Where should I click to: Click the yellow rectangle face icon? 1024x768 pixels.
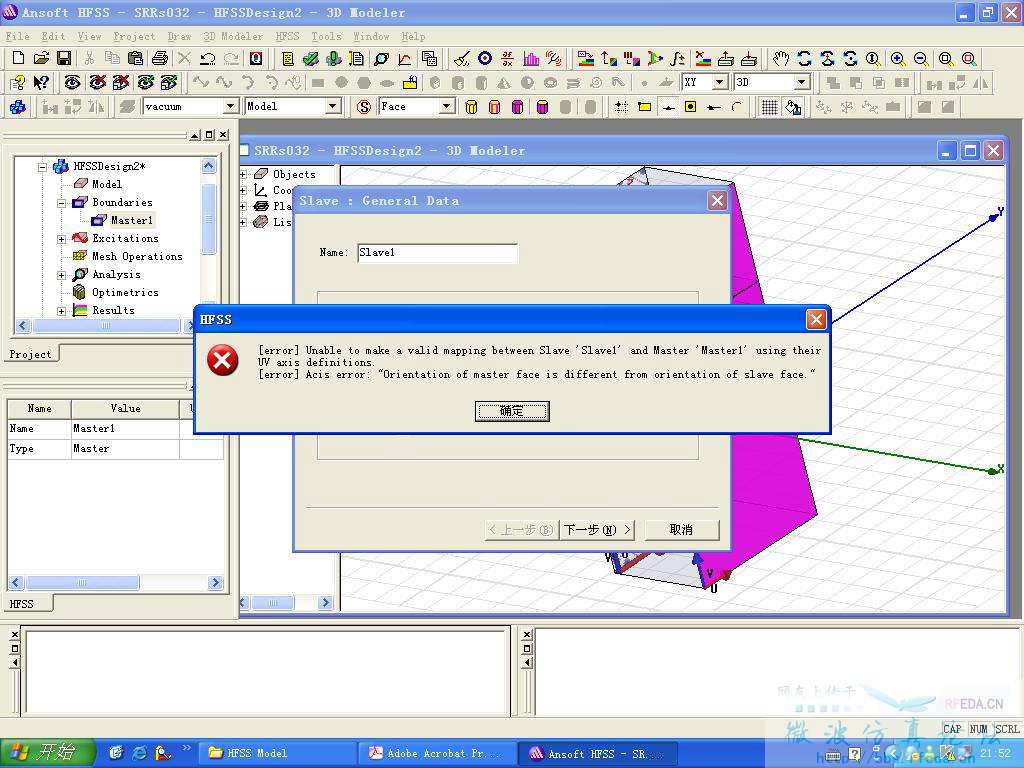[x=645, y=106]
